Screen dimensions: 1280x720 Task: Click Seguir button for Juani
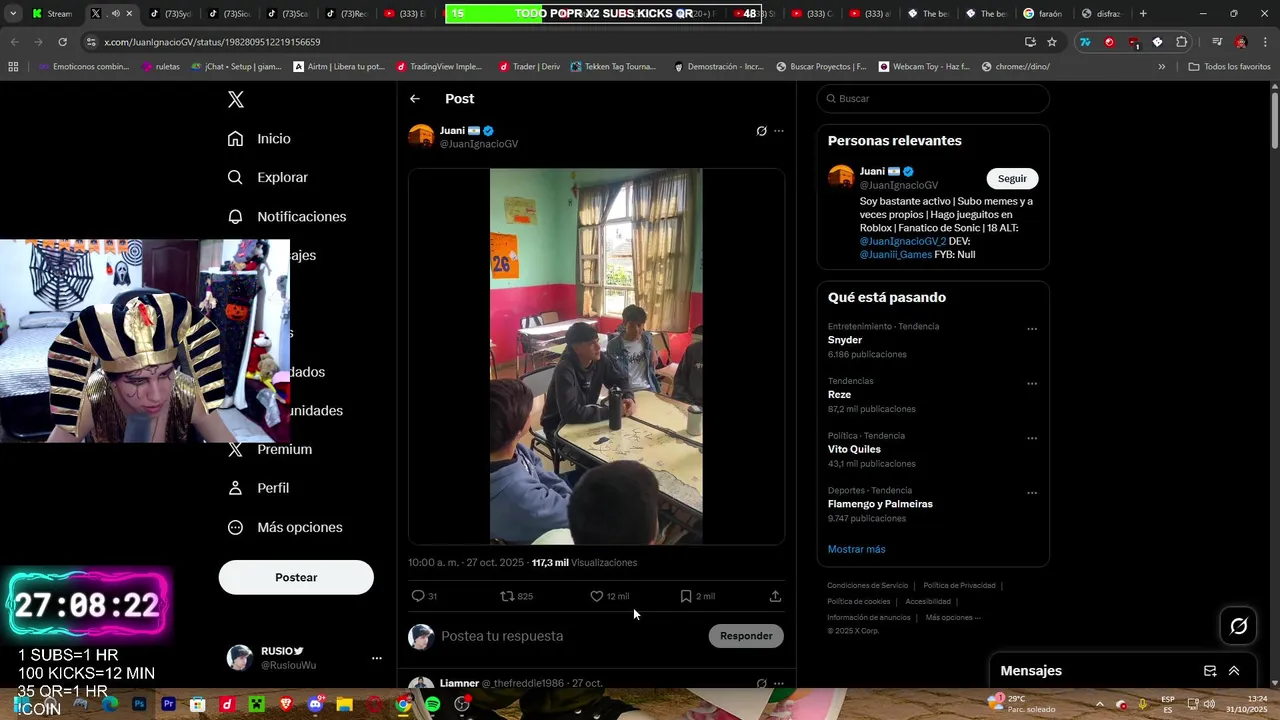pos(1012,178)
